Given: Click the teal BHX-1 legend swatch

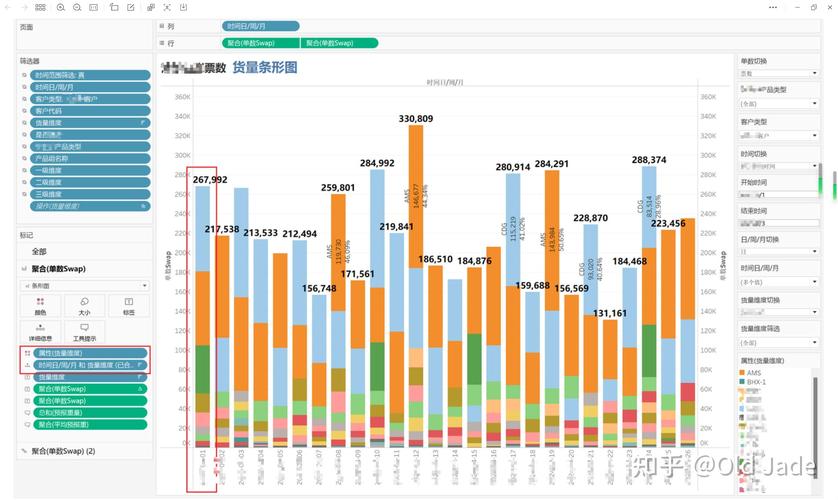Looking at the screenshot, I should (742, 382).
